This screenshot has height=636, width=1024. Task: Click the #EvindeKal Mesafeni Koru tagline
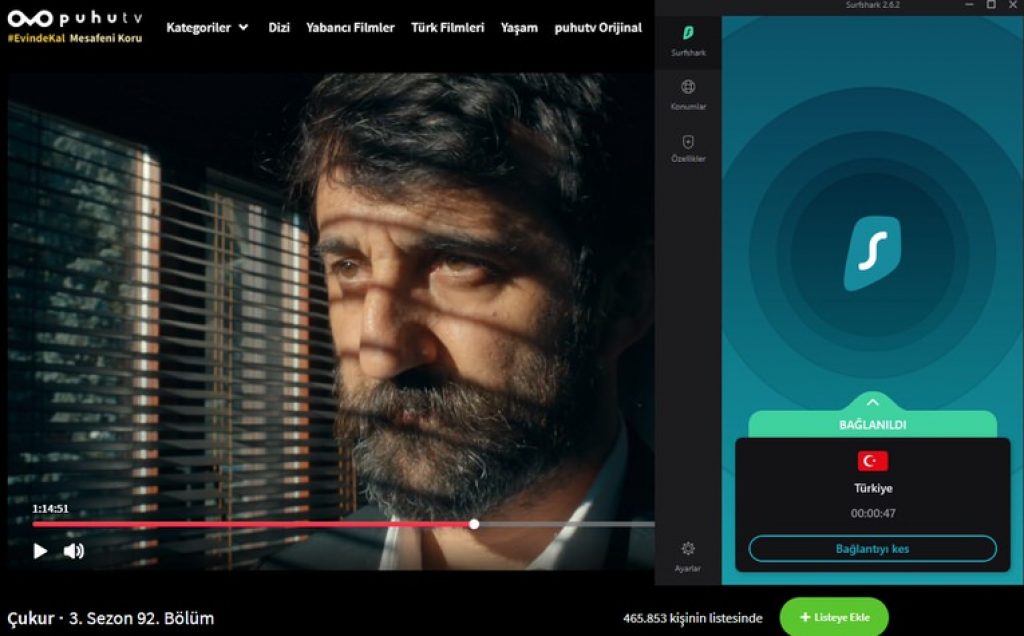pos(74,39)
